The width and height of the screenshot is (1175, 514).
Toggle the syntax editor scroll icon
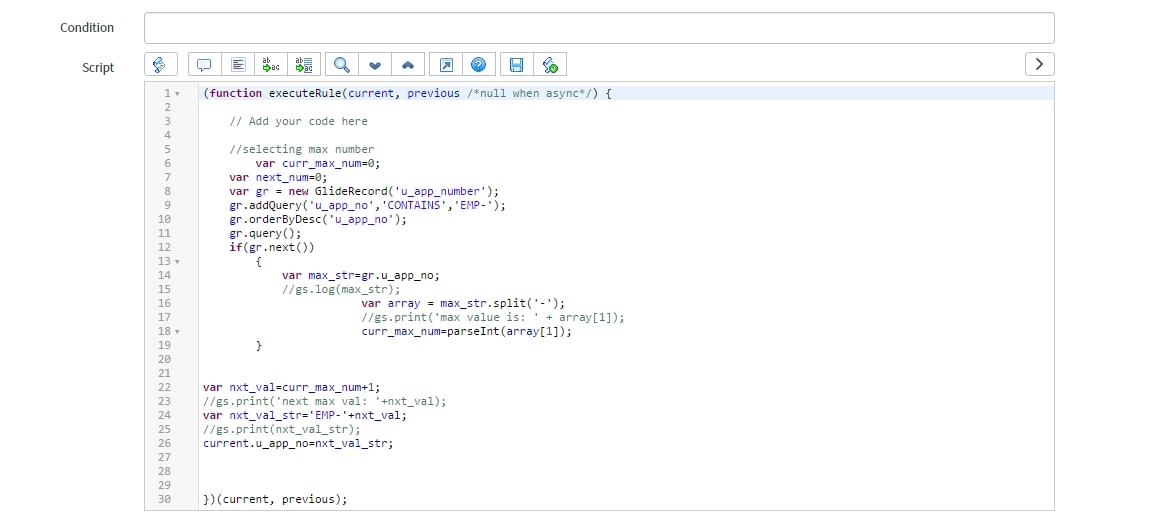[x=160, y=64]
